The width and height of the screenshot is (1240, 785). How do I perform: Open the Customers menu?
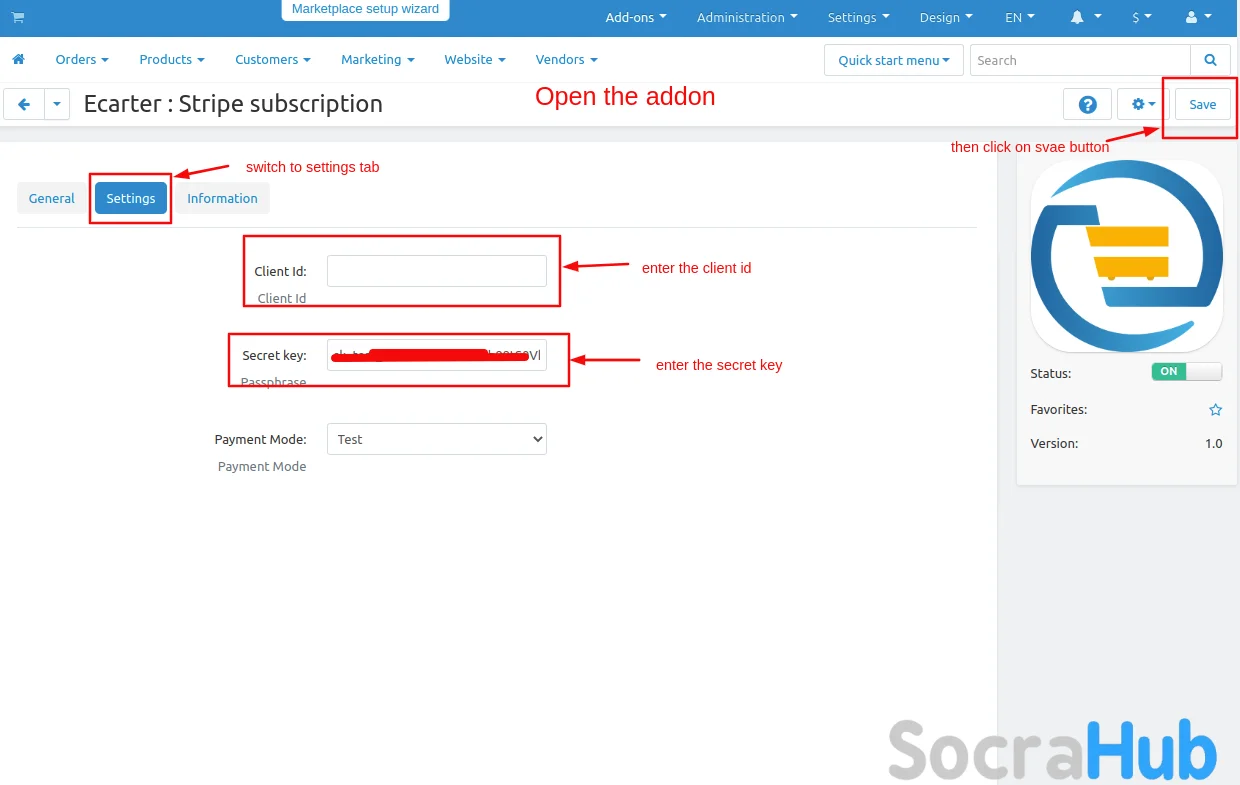273,59
